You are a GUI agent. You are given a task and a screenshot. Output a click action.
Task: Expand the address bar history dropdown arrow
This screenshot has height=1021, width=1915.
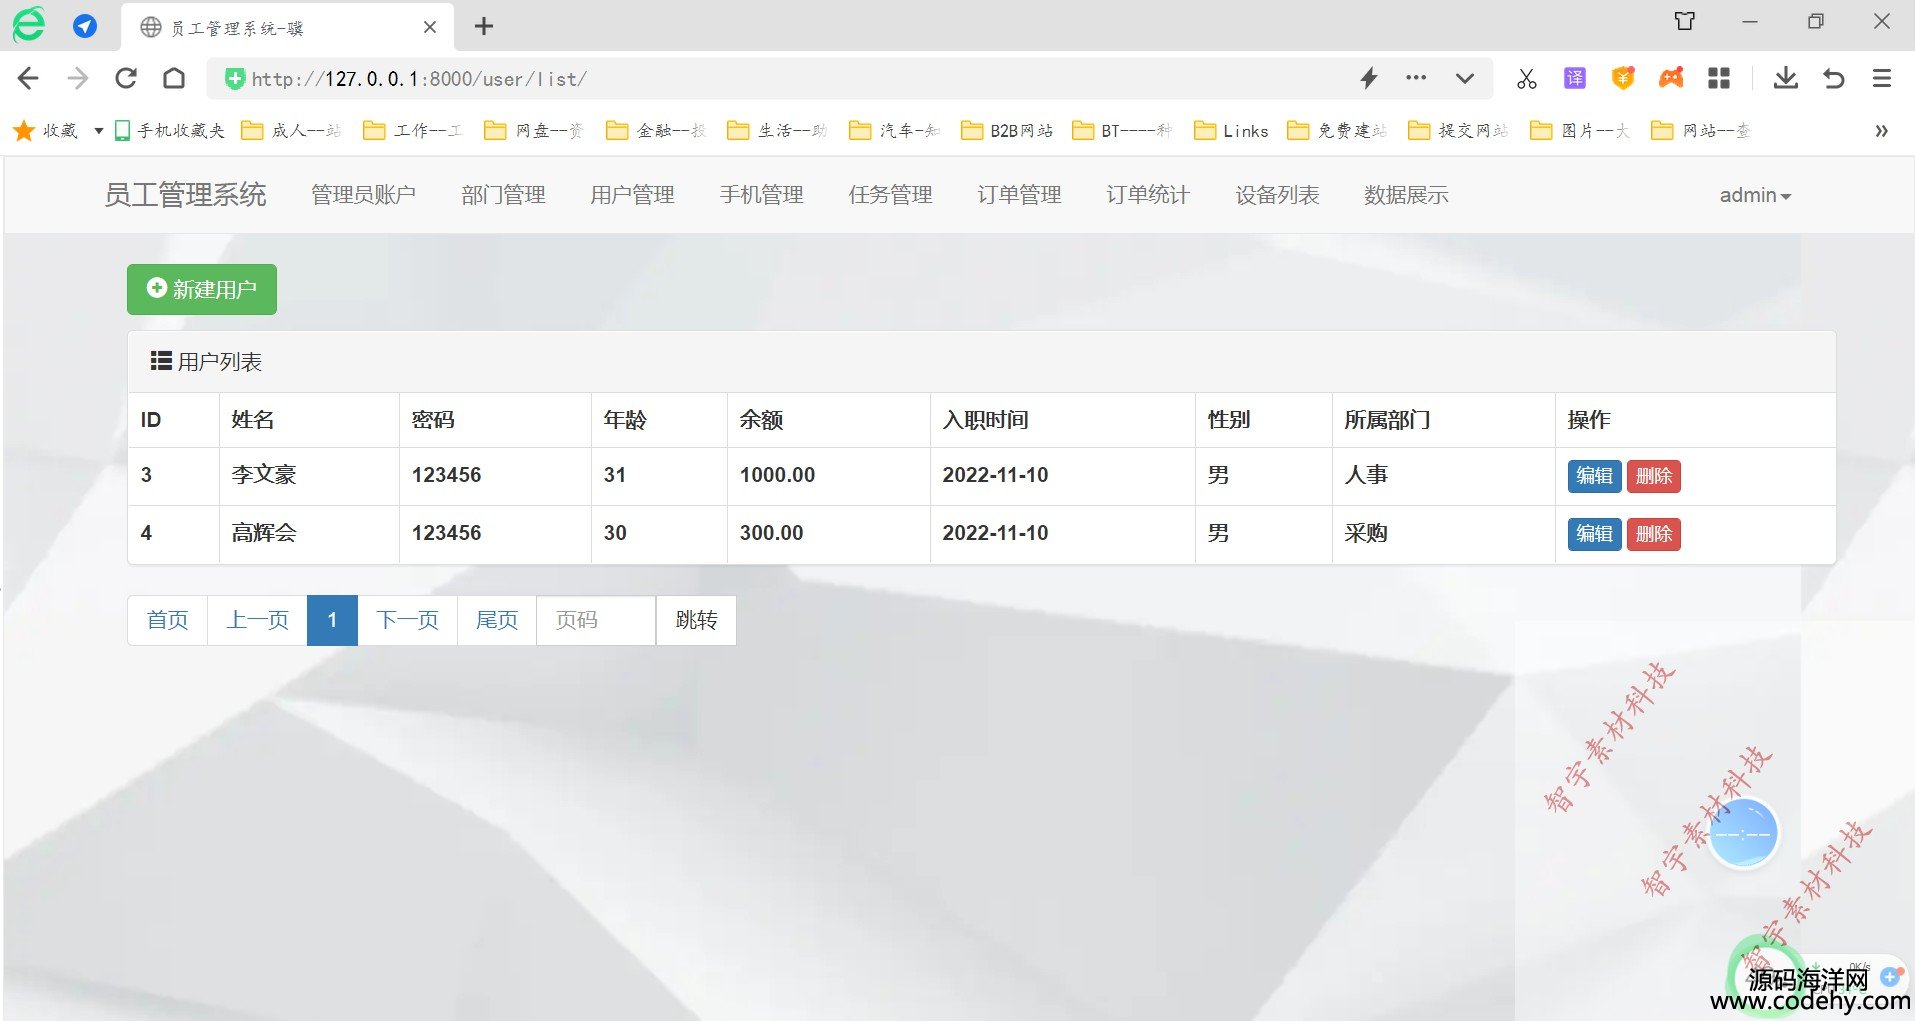click(x=1464, y=78)
